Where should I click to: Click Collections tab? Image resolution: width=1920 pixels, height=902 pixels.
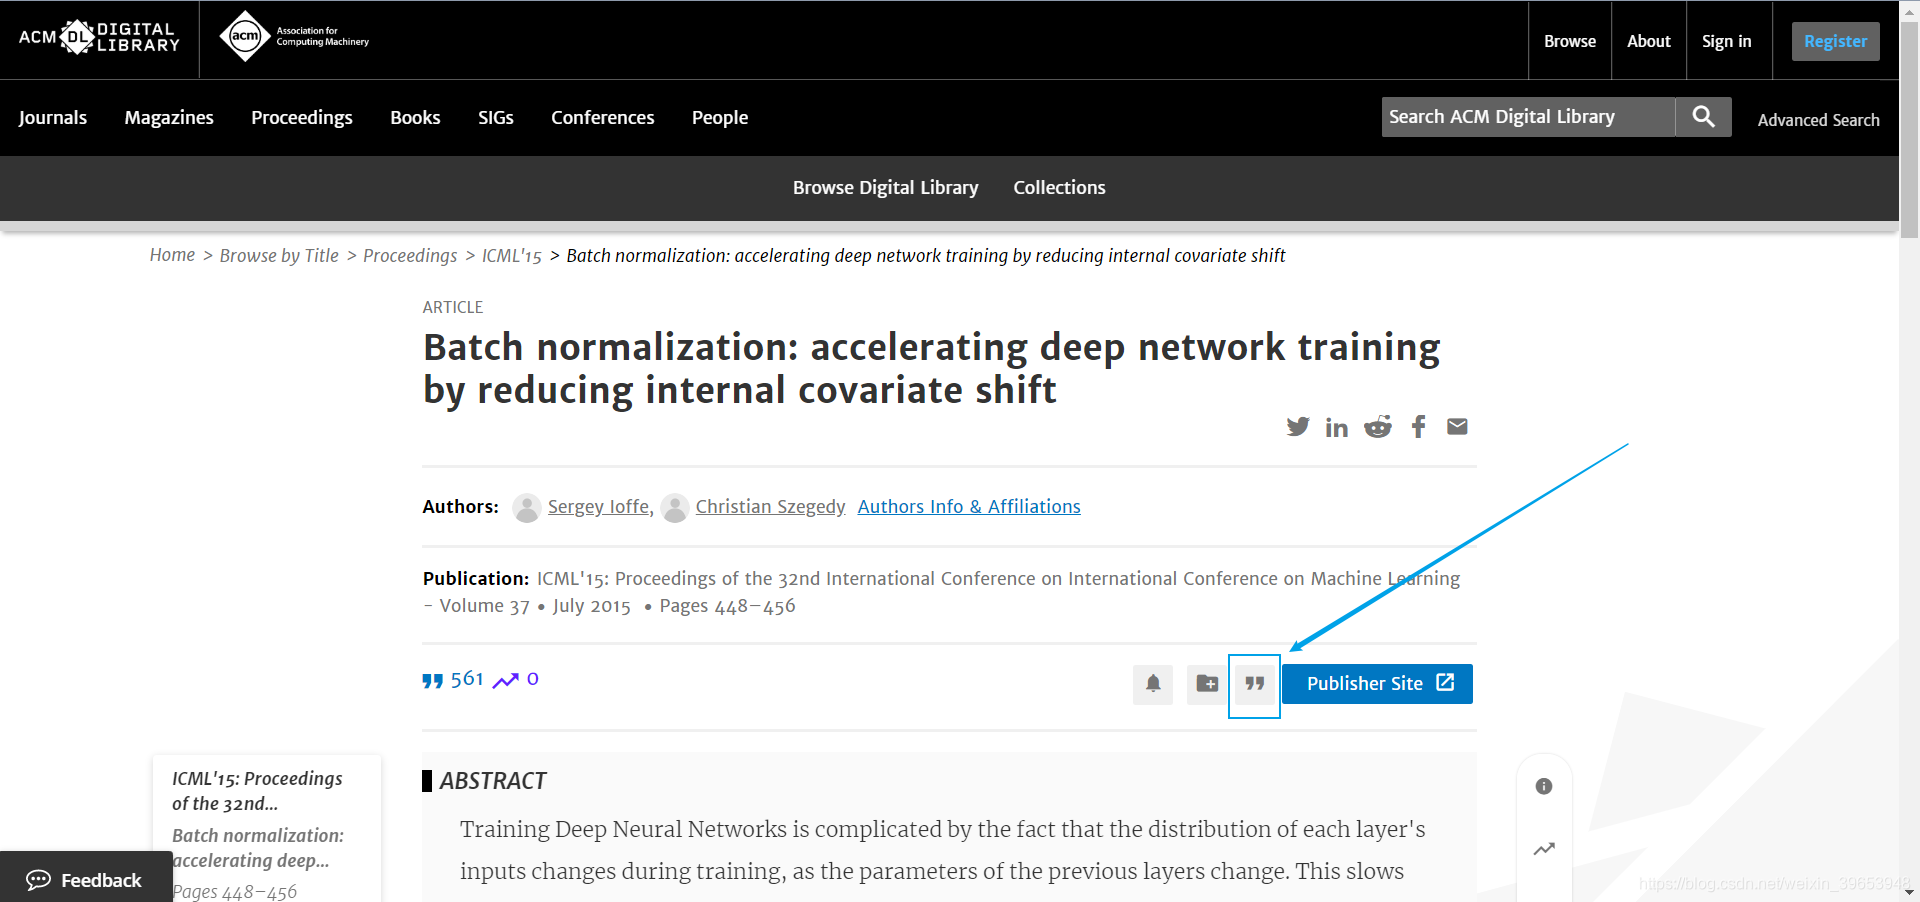1060,188
